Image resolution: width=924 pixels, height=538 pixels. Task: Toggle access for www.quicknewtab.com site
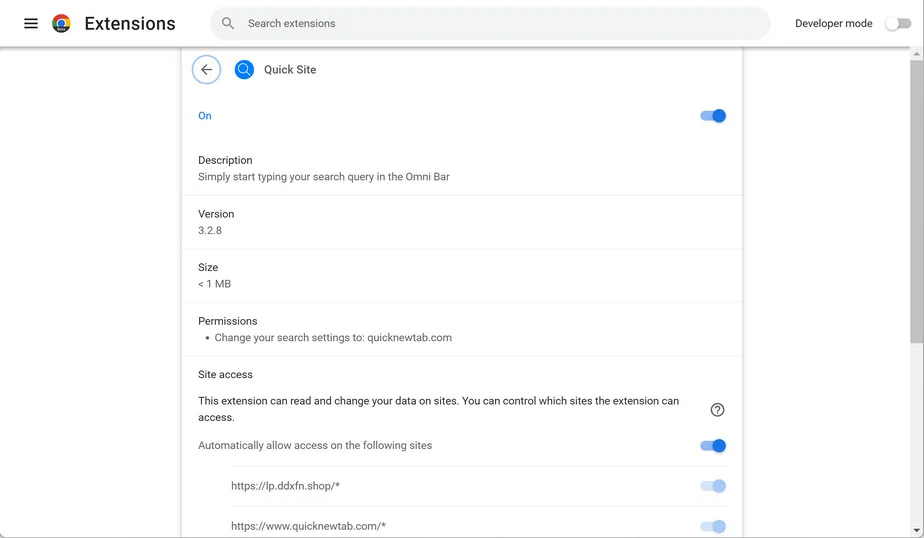(713, 526)
